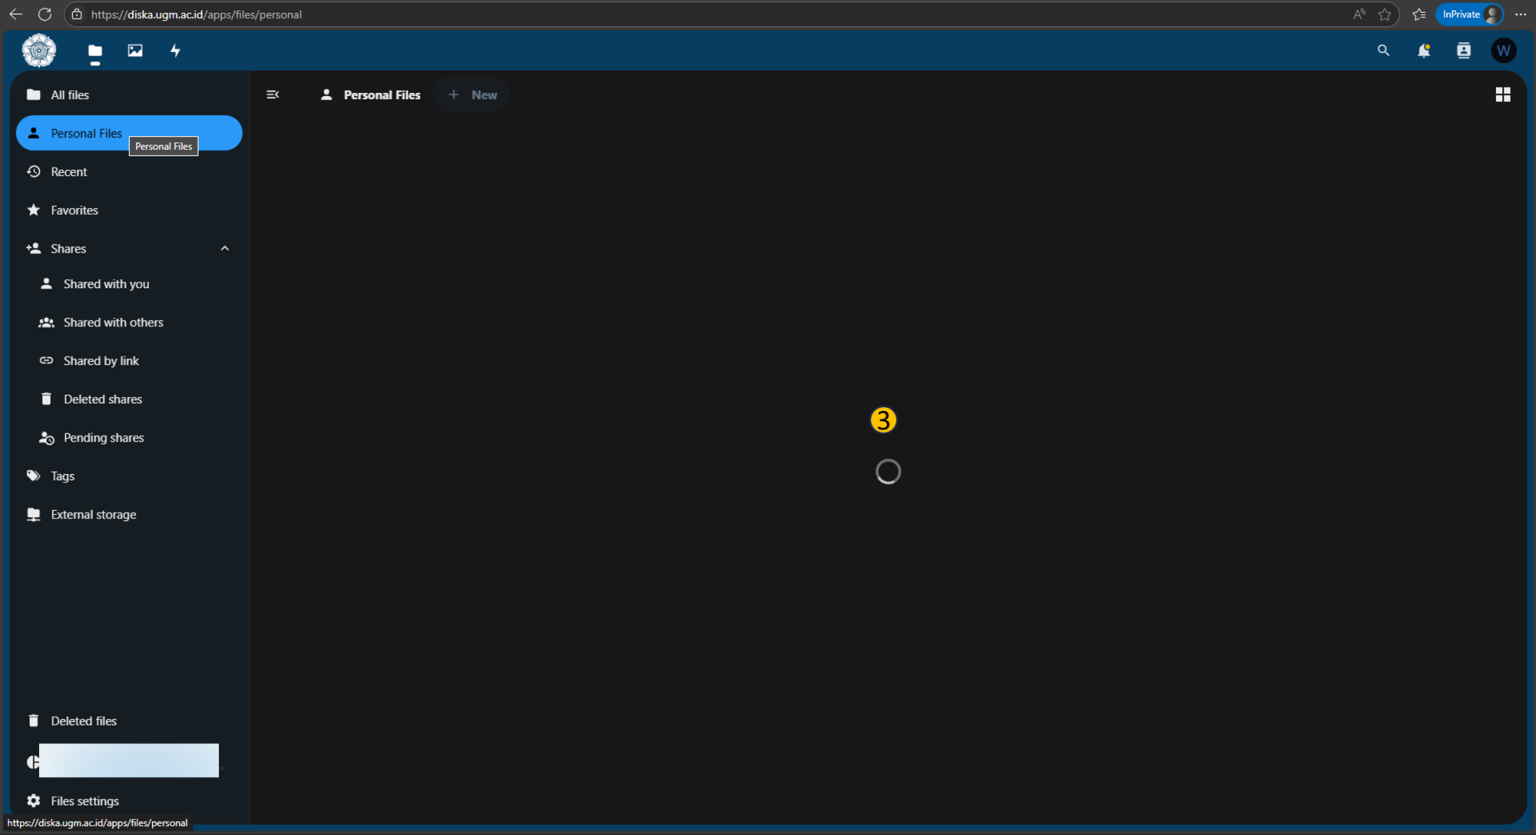The image size is (1536, 835).
Task: Open the notifications bell
Action: 1423,51
